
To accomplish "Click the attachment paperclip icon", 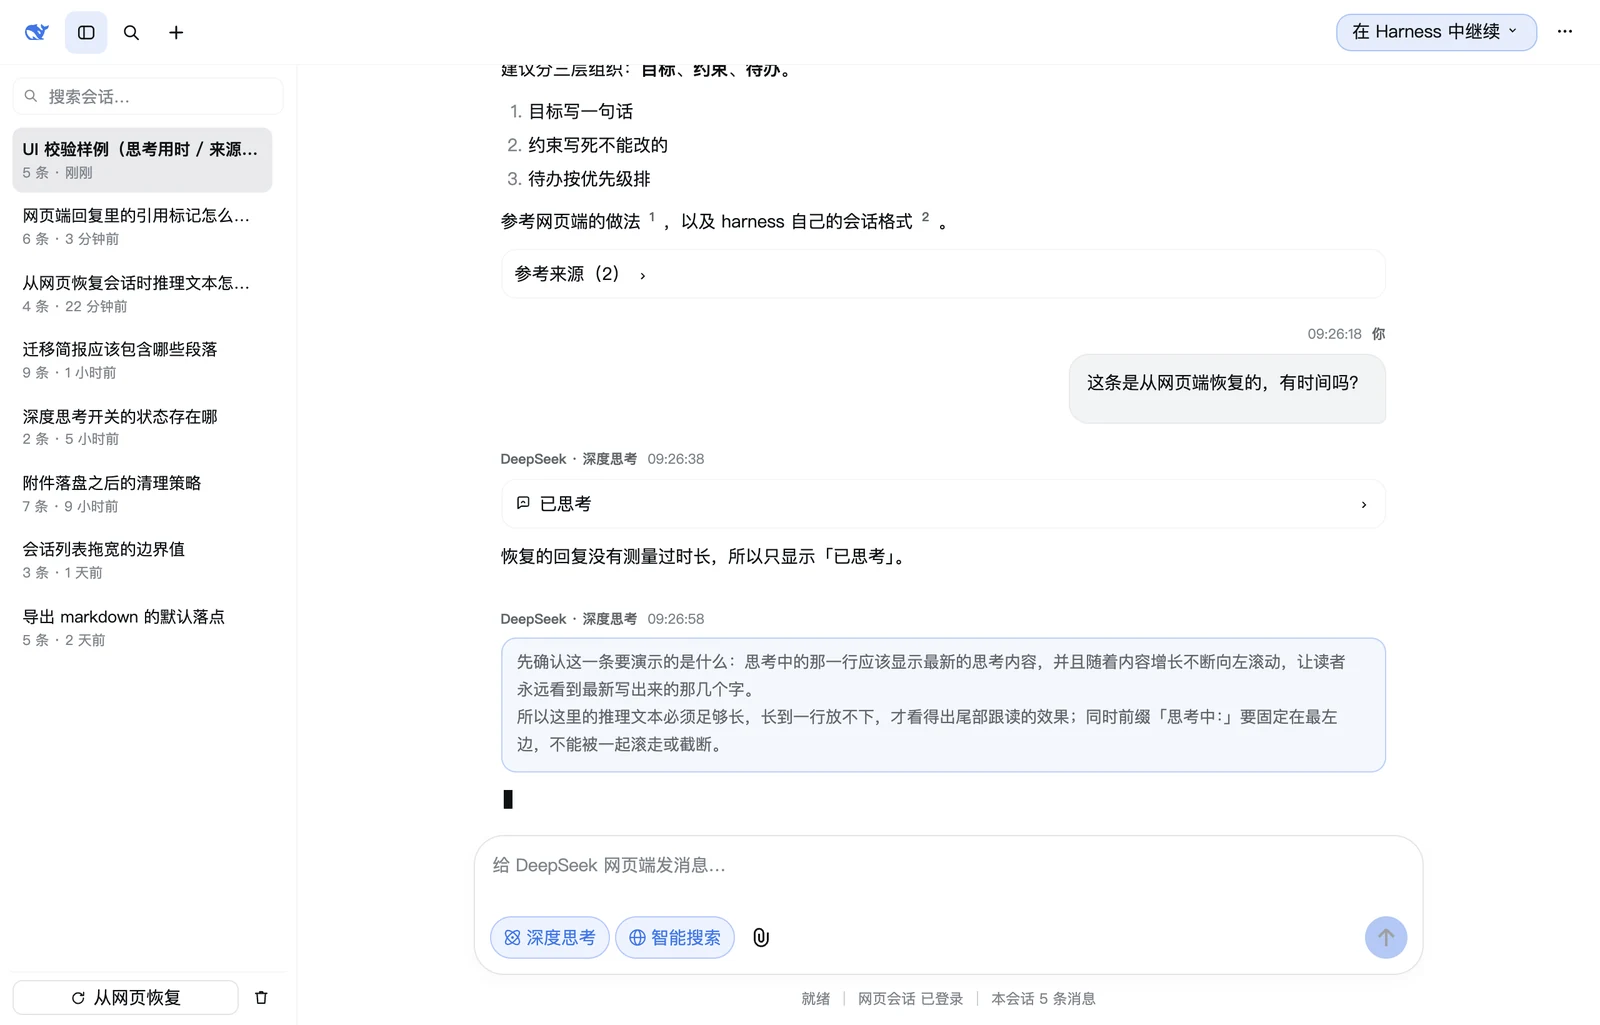I will click(x=761, y=938).
